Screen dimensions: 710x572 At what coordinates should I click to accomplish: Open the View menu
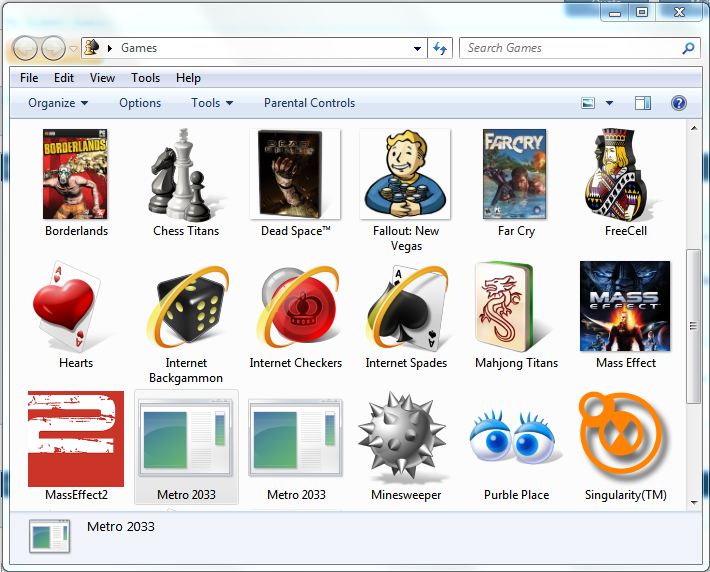[102, 78]
